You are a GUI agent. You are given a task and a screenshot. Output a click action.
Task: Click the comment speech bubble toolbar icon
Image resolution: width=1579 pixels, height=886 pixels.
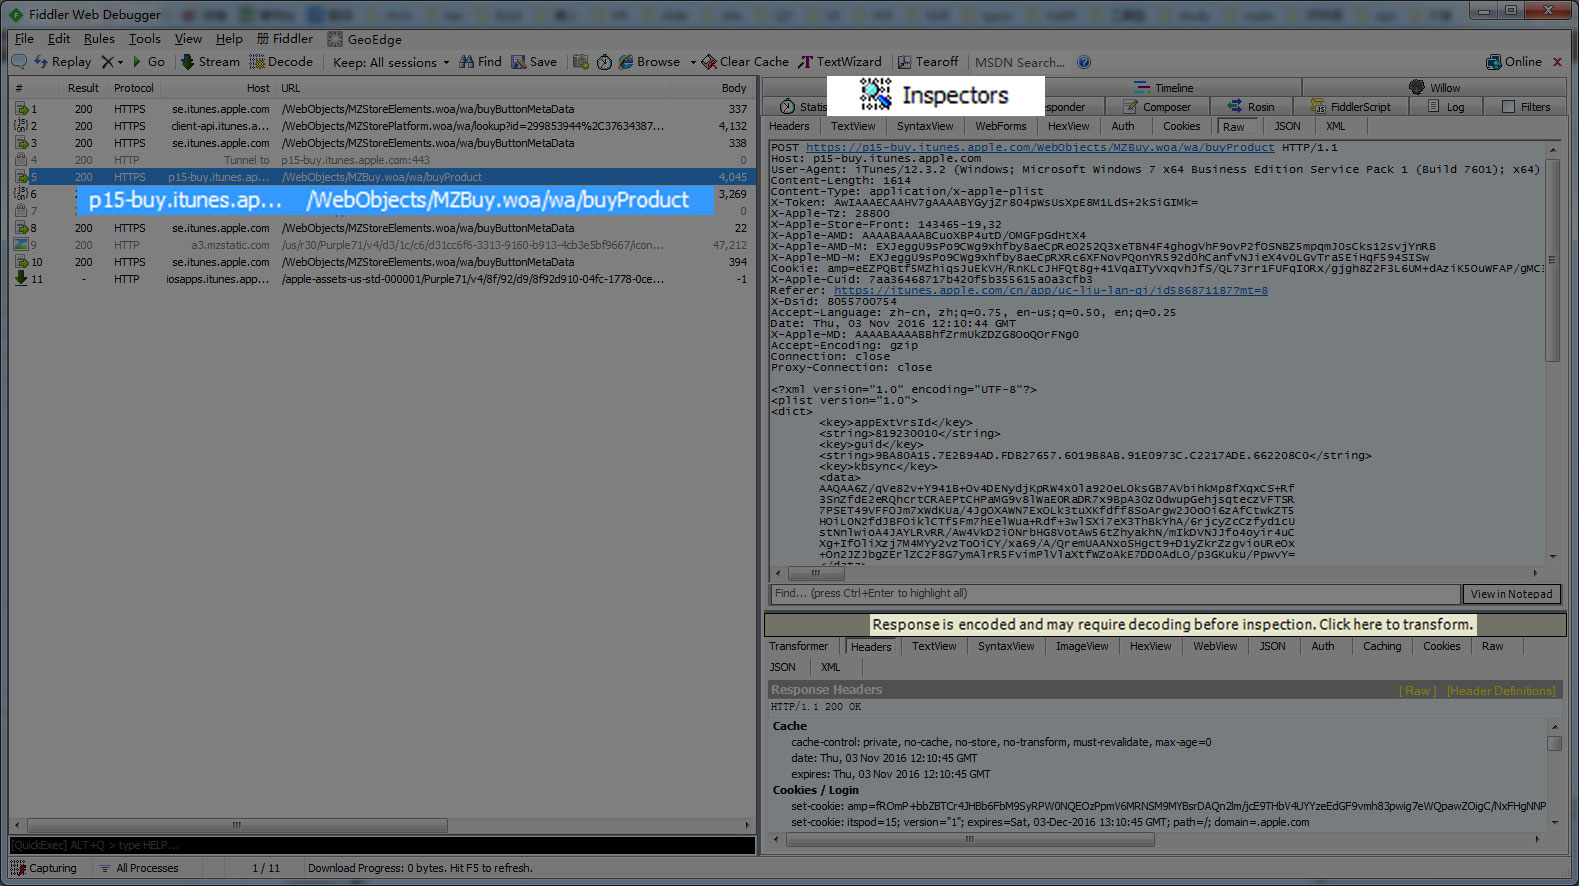[x=19, y=62]
